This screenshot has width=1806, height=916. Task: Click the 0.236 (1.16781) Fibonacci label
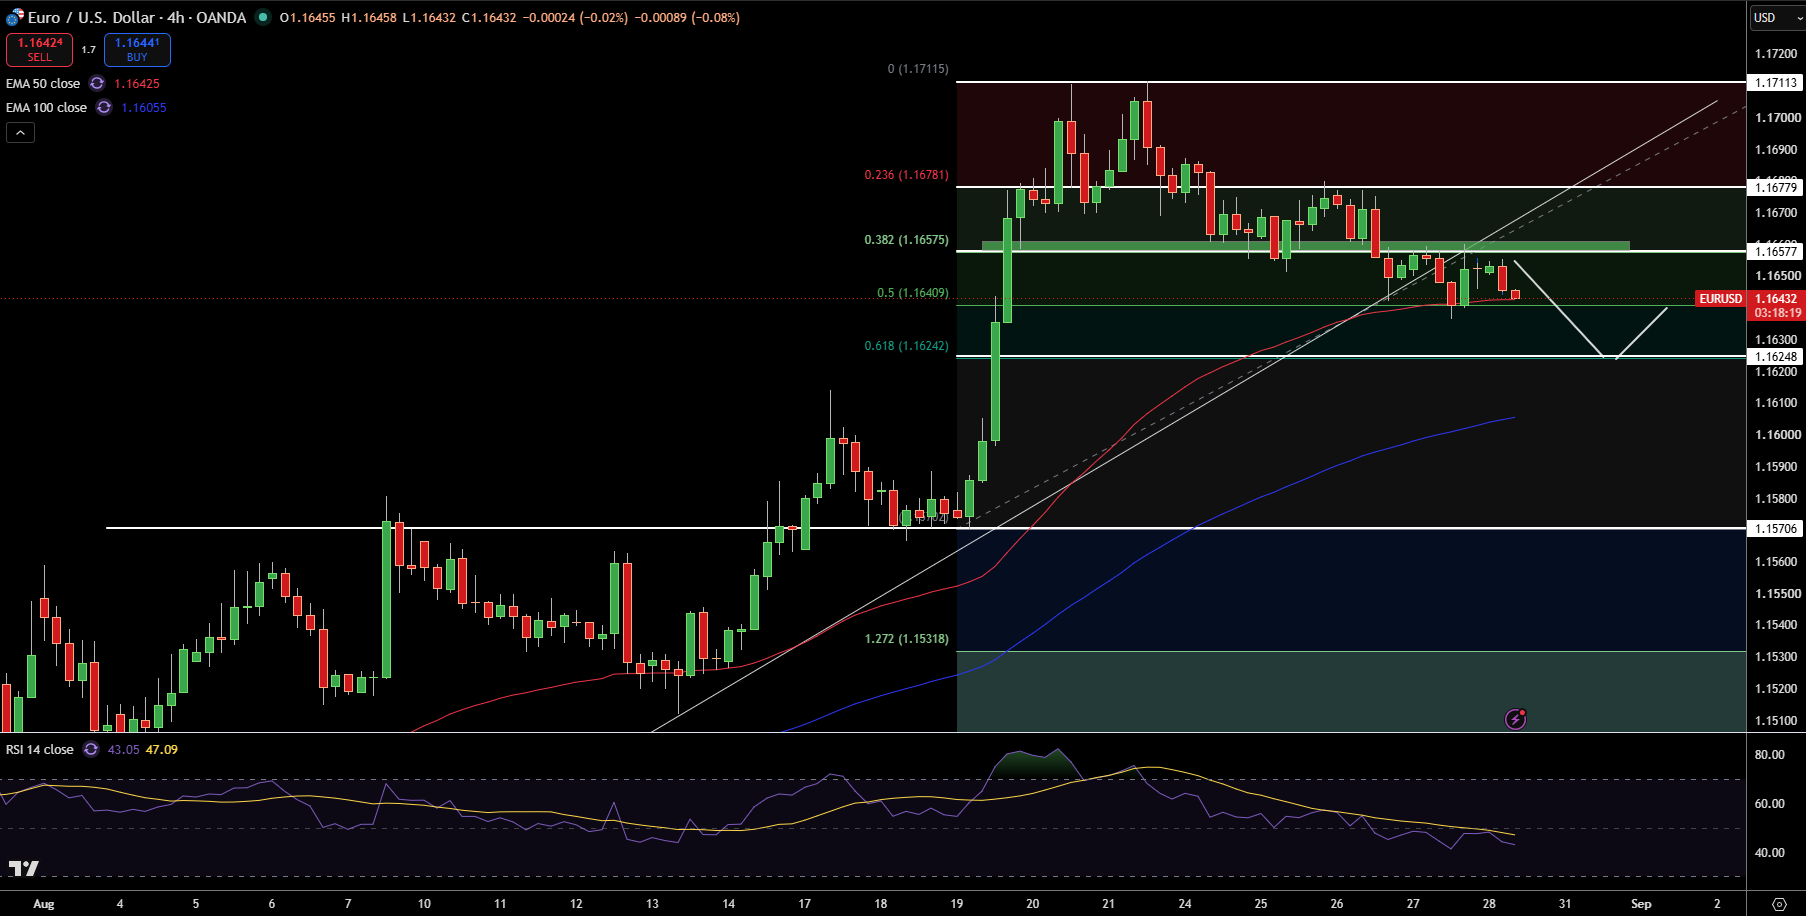(906, 175)
